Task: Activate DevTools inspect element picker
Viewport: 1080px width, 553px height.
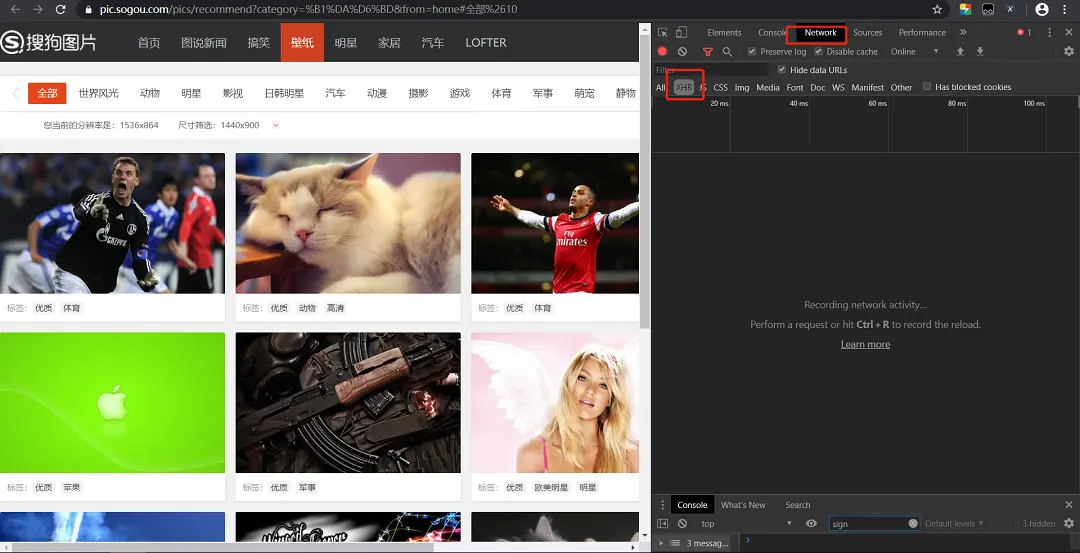Action: tap(663, 32)
